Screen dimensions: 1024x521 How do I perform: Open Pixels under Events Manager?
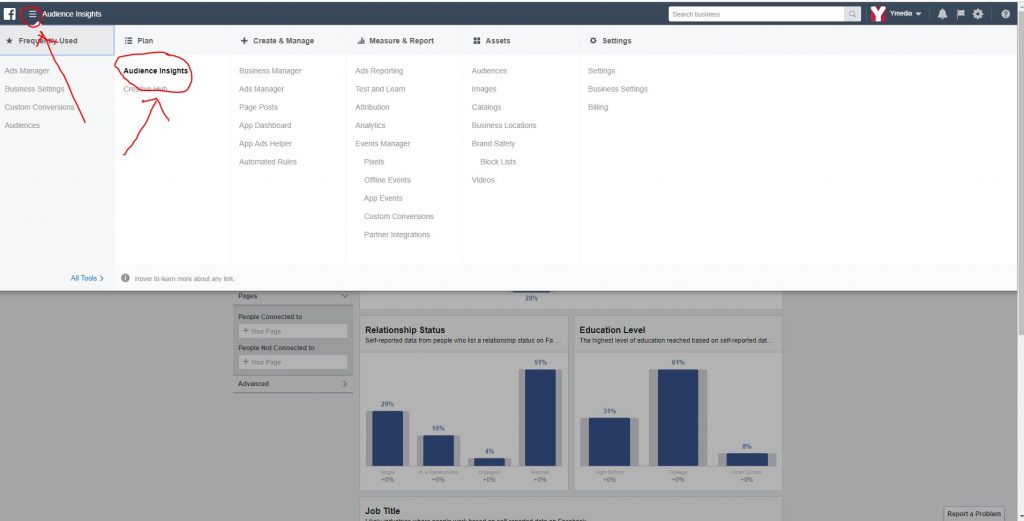coord(374,162)
